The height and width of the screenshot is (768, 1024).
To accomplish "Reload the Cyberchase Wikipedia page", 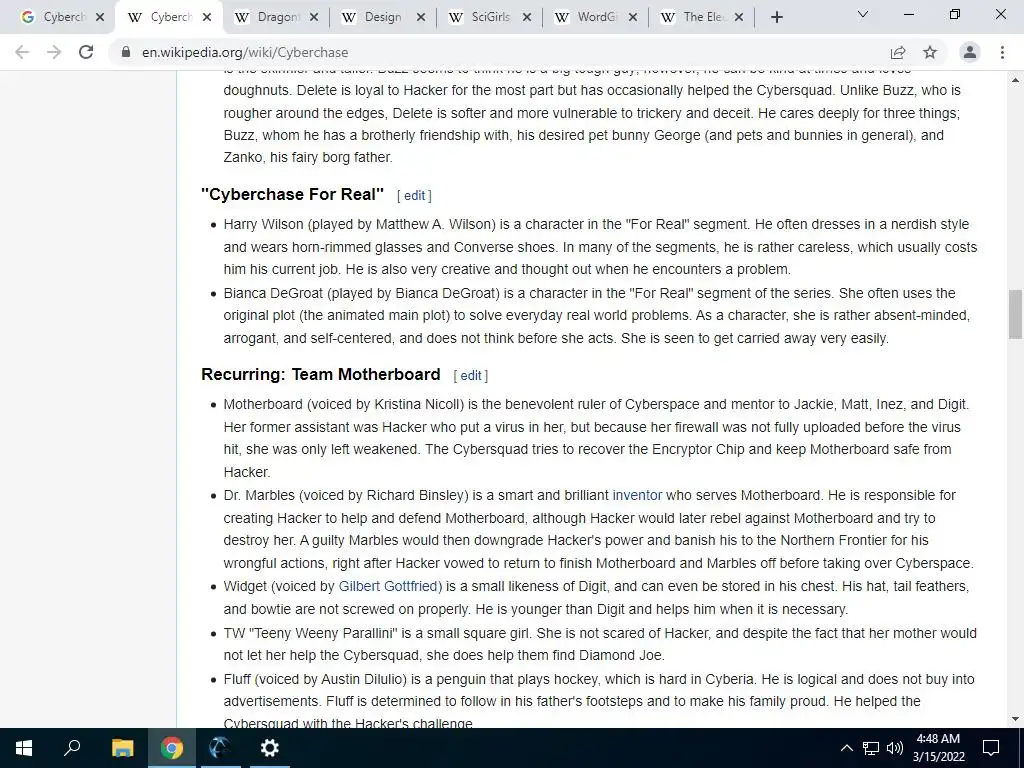I will pos(86,52).
